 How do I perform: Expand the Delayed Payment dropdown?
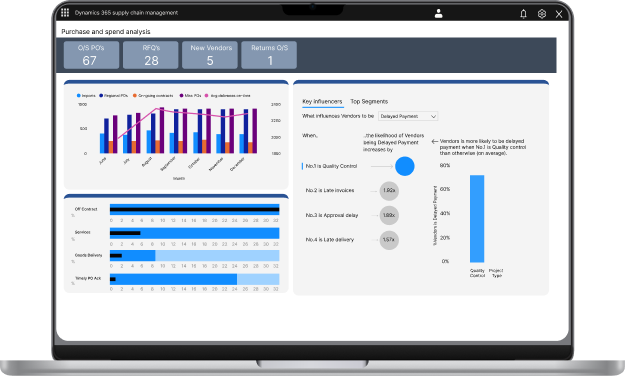coord(408,116)
